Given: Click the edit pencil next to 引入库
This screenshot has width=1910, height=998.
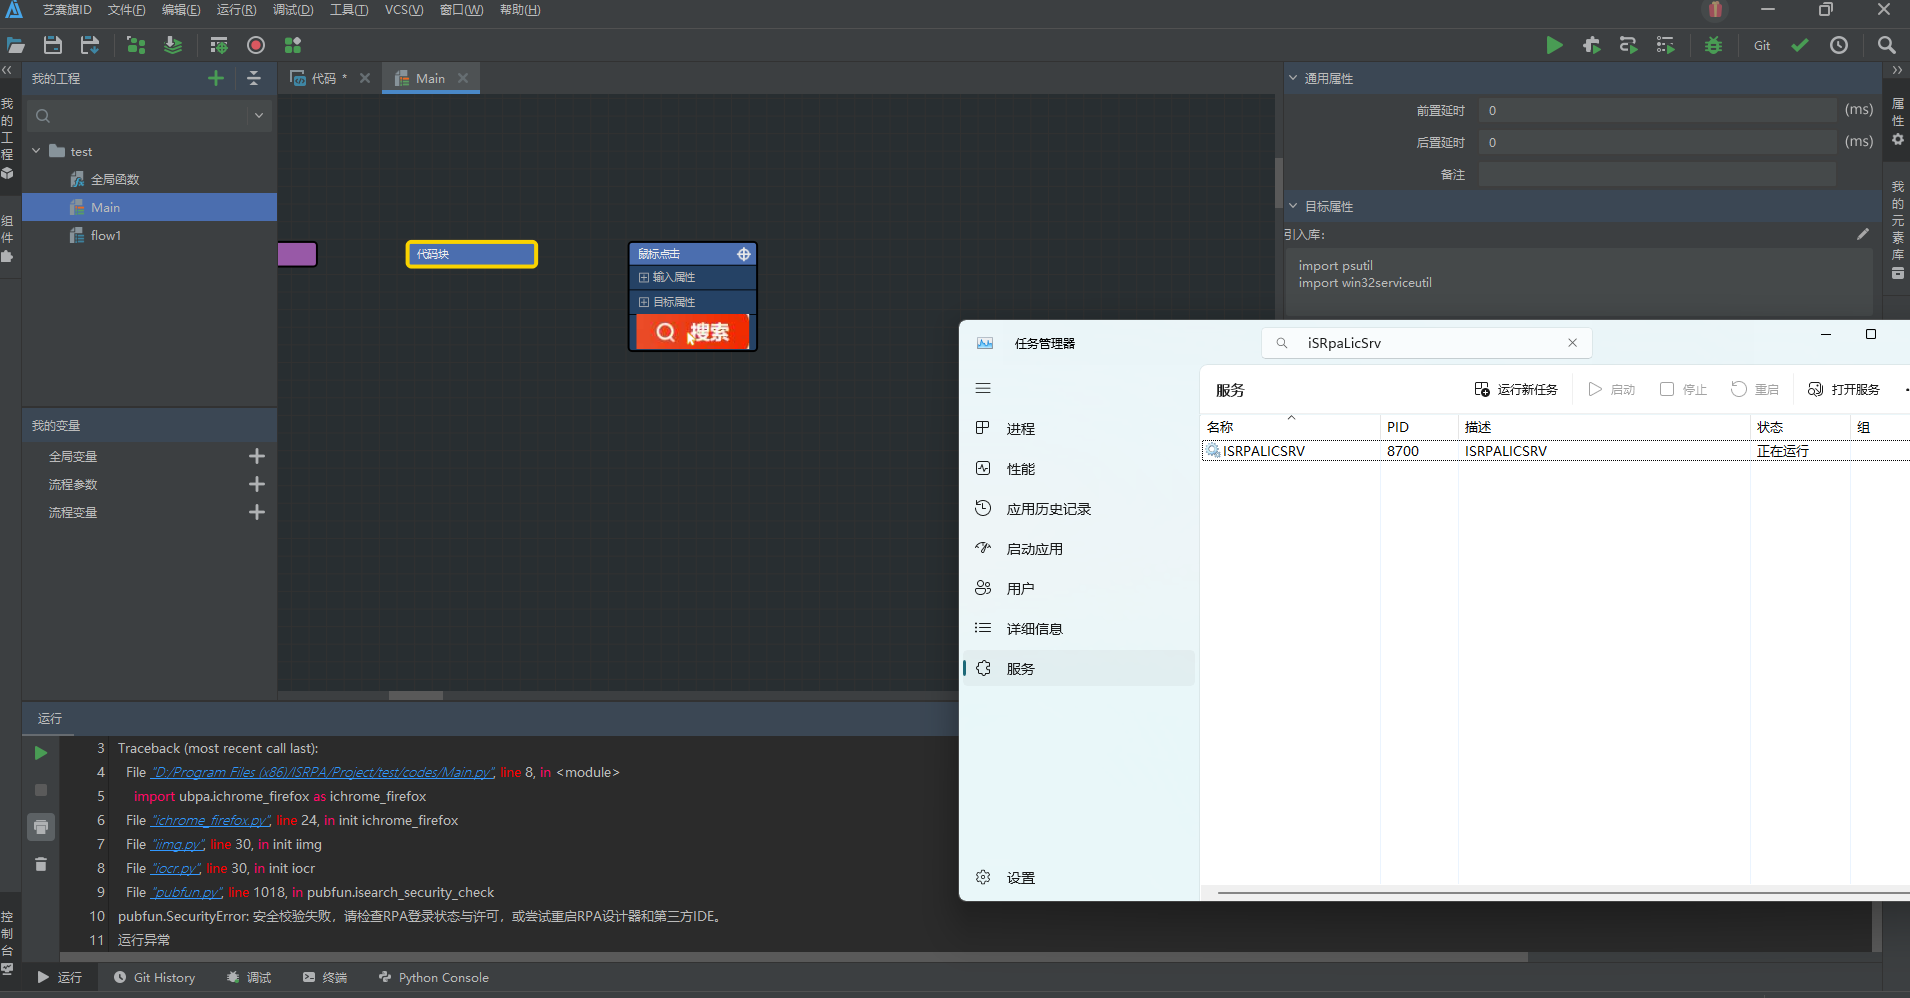Looking at the screenshot, I should coord(1862,234).
